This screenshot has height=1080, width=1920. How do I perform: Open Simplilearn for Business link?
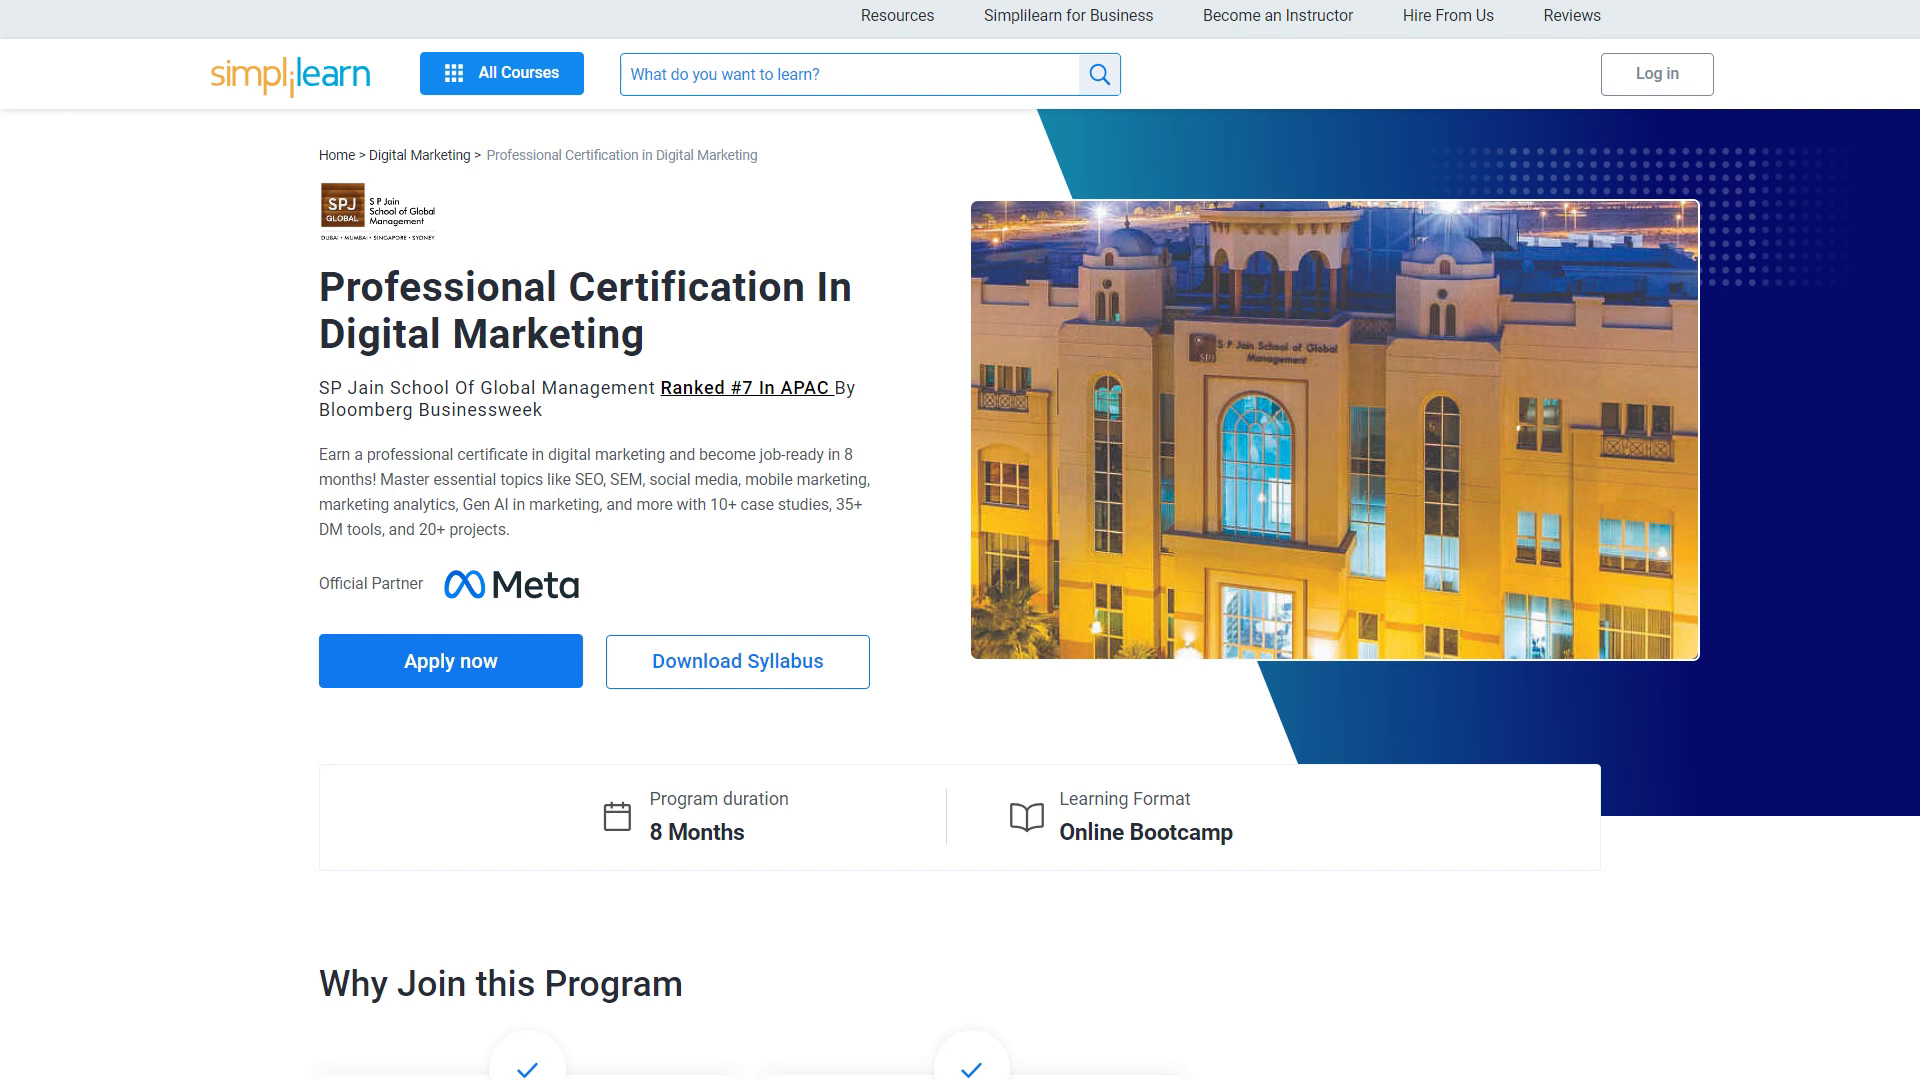1068,16
